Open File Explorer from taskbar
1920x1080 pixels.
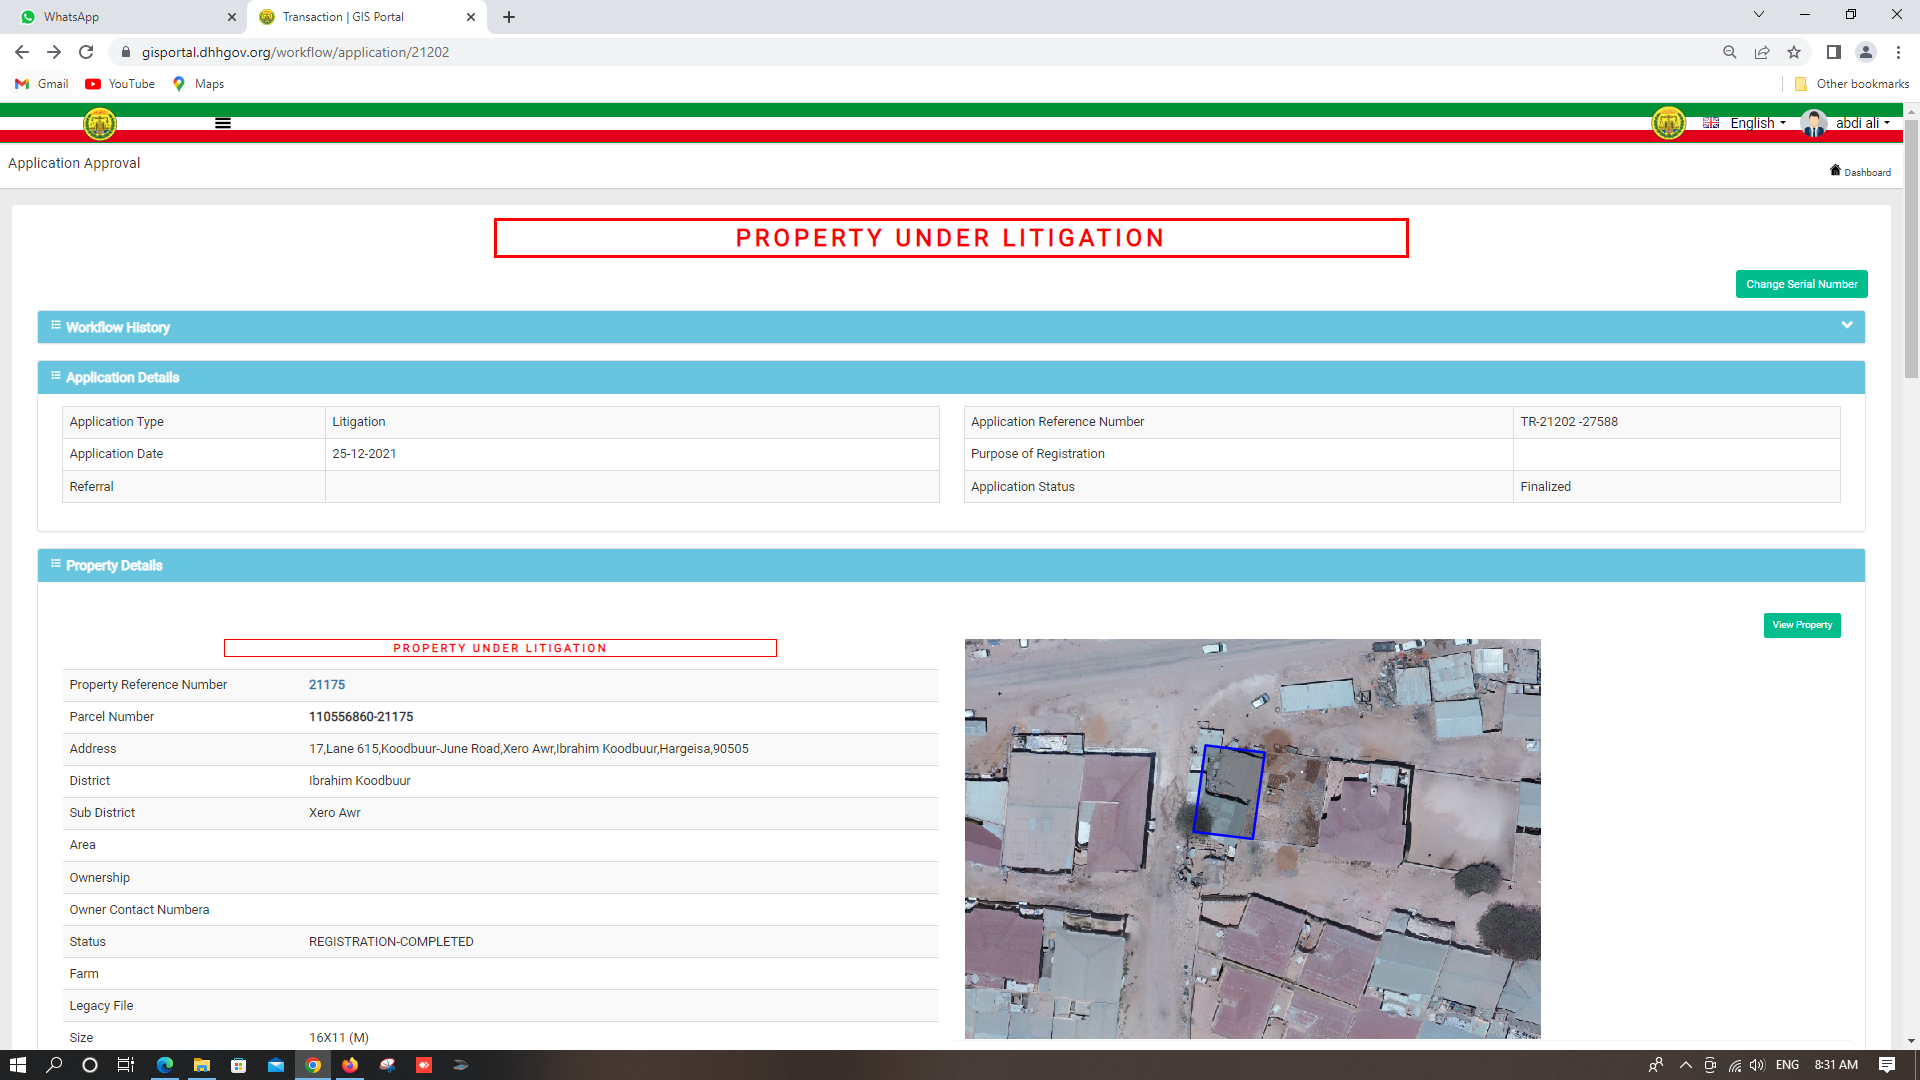pyautogui.click(x=202, y=1065)
